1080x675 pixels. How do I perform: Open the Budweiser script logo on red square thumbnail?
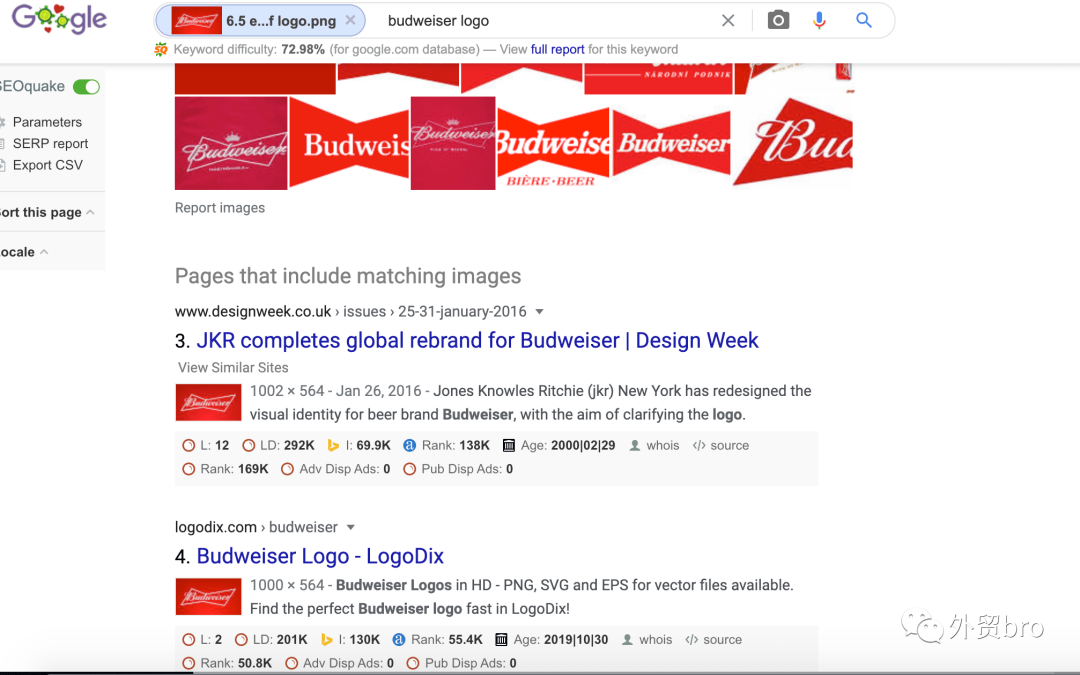click(x=231, y=143)
